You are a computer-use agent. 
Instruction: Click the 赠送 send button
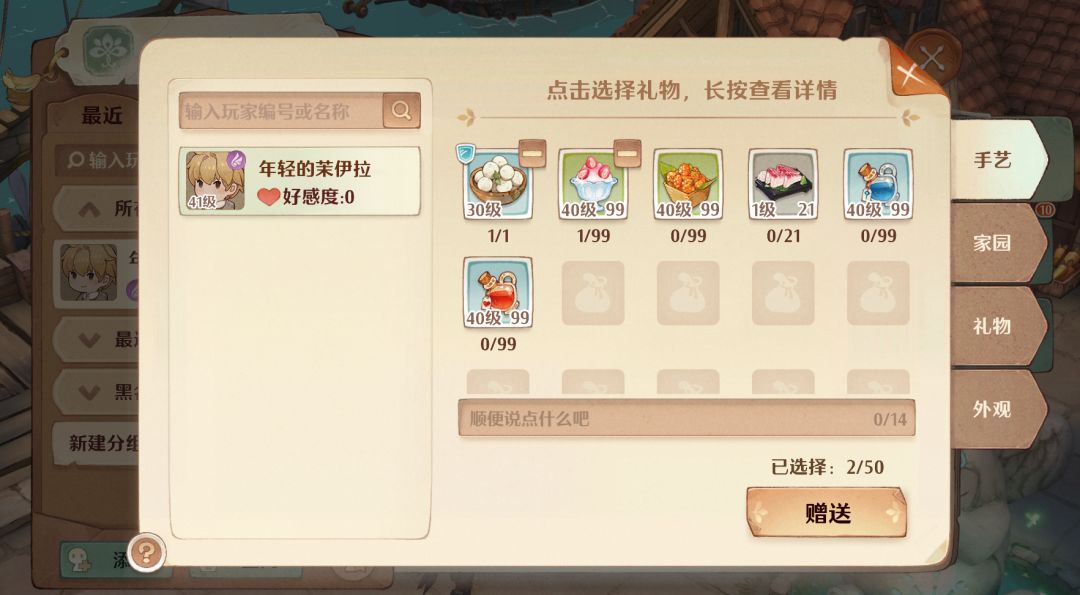[827, 512]
